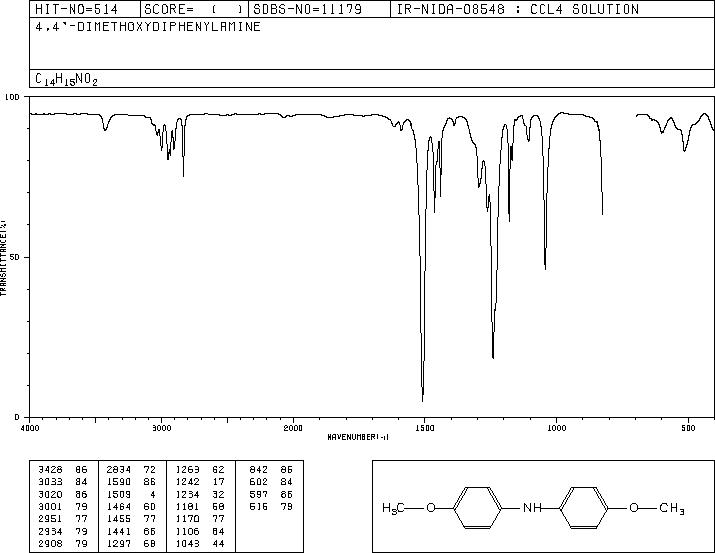Click the peak table entry 2934
715x553 pixels.
click(50, 531)
